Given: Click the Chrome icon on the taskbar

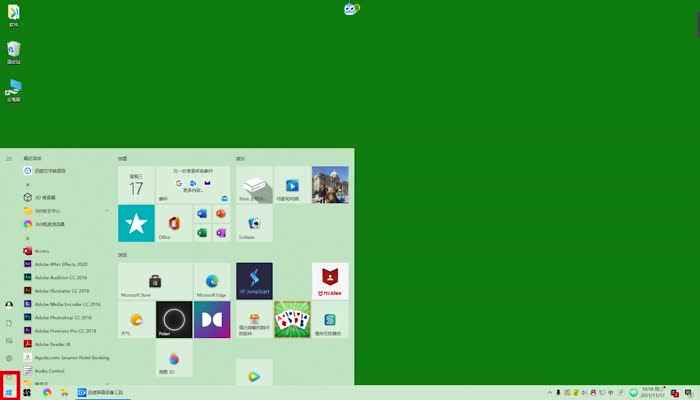Looking at the screenshot, I should coord(47,392).
